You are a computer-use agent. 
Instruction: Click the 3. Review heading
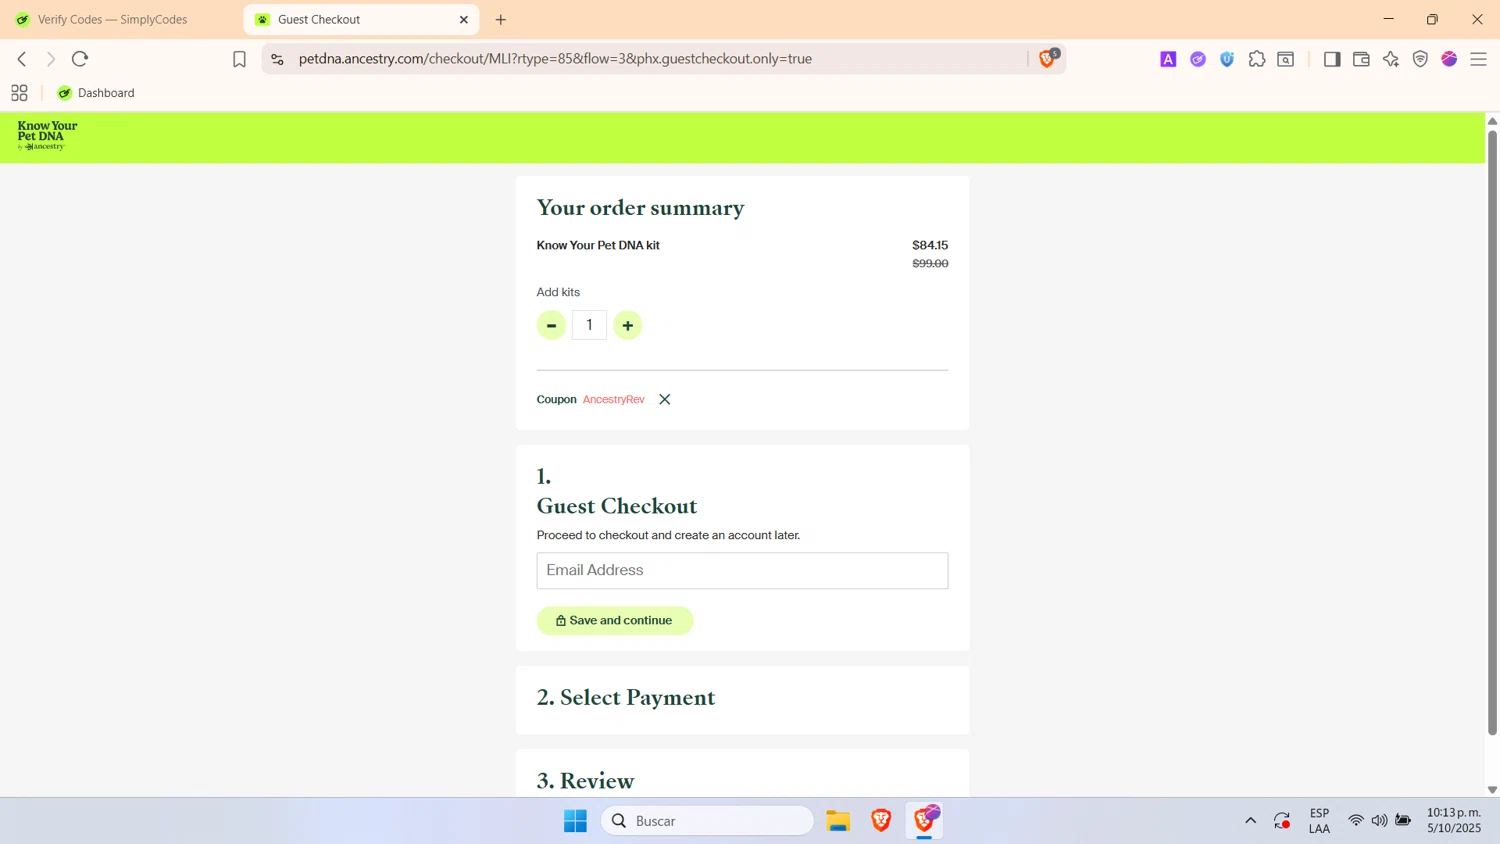(585, 780)
